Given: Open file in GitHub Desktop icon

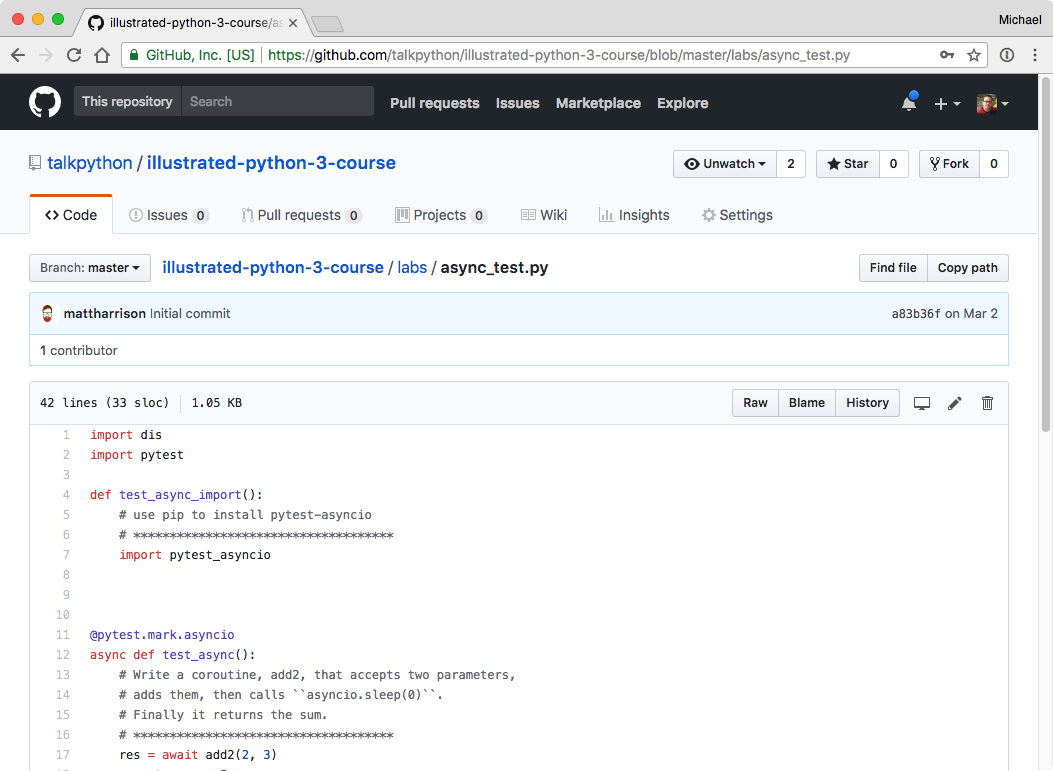Looking at the screenshot, I should pyautogui.click(x=921, y=403).
